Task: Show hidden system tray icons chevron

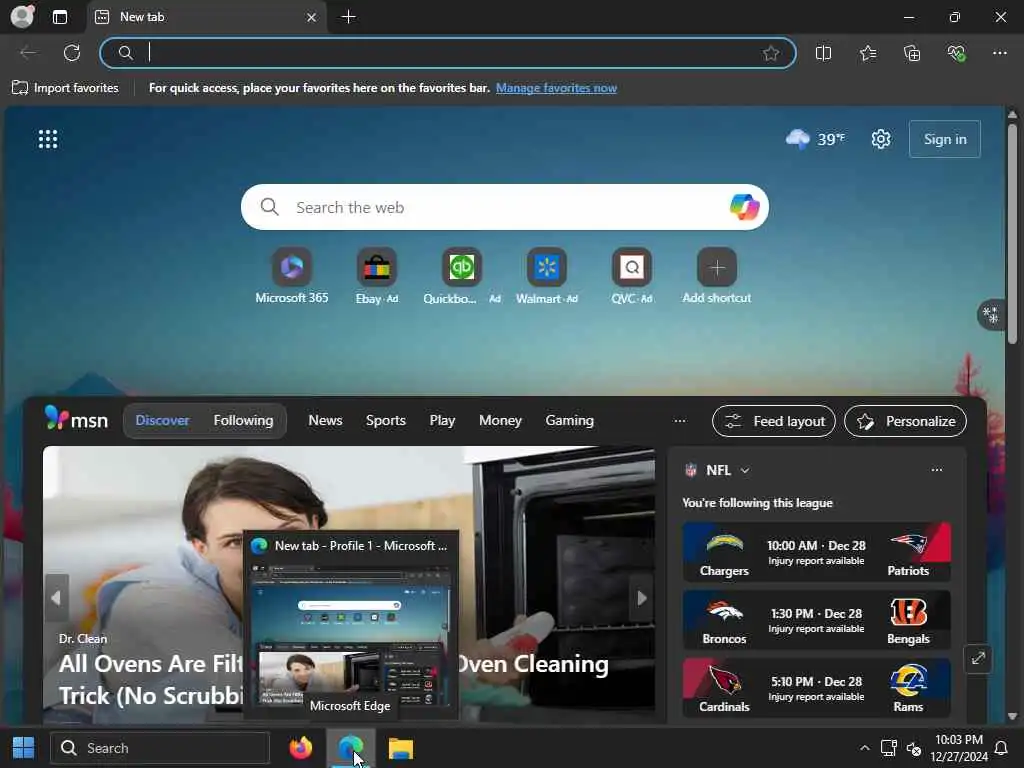Action: click(865, 748)
